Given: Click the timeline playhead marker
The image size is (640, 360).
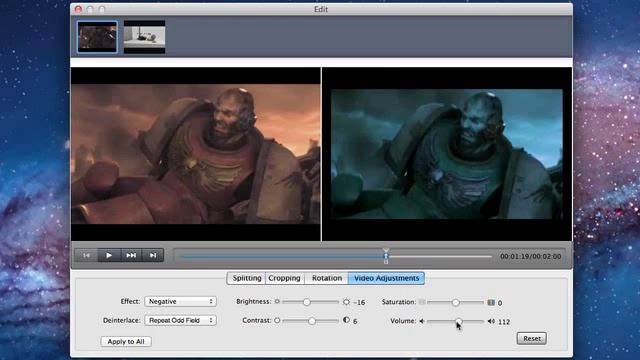Looking at the screenshot, I should pos(386,256).
